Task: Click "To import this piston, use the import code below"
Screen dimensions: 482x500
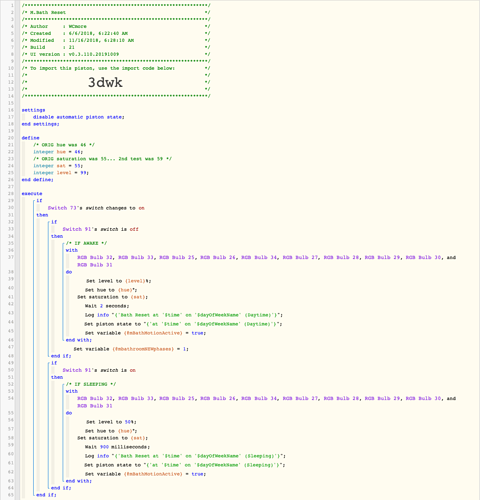Action: click(x=103, y=68)
